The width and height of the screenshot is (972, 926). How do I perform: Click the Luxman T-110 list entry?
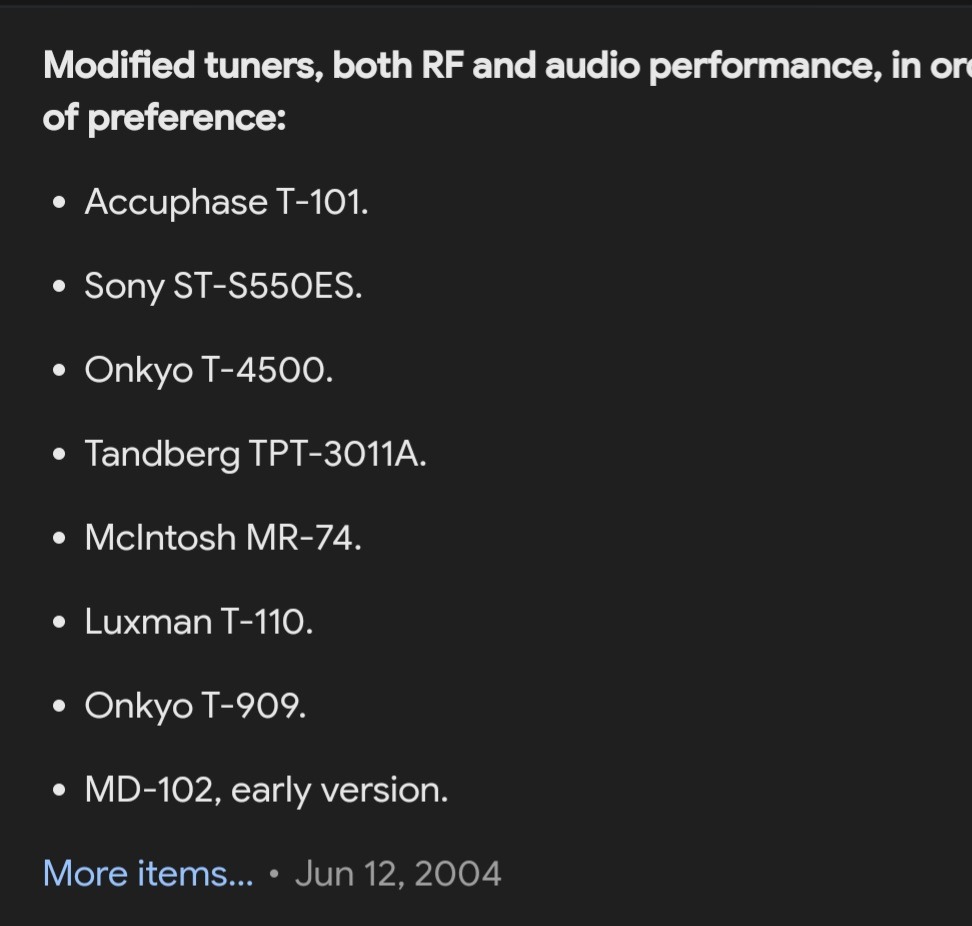[199, 622]
